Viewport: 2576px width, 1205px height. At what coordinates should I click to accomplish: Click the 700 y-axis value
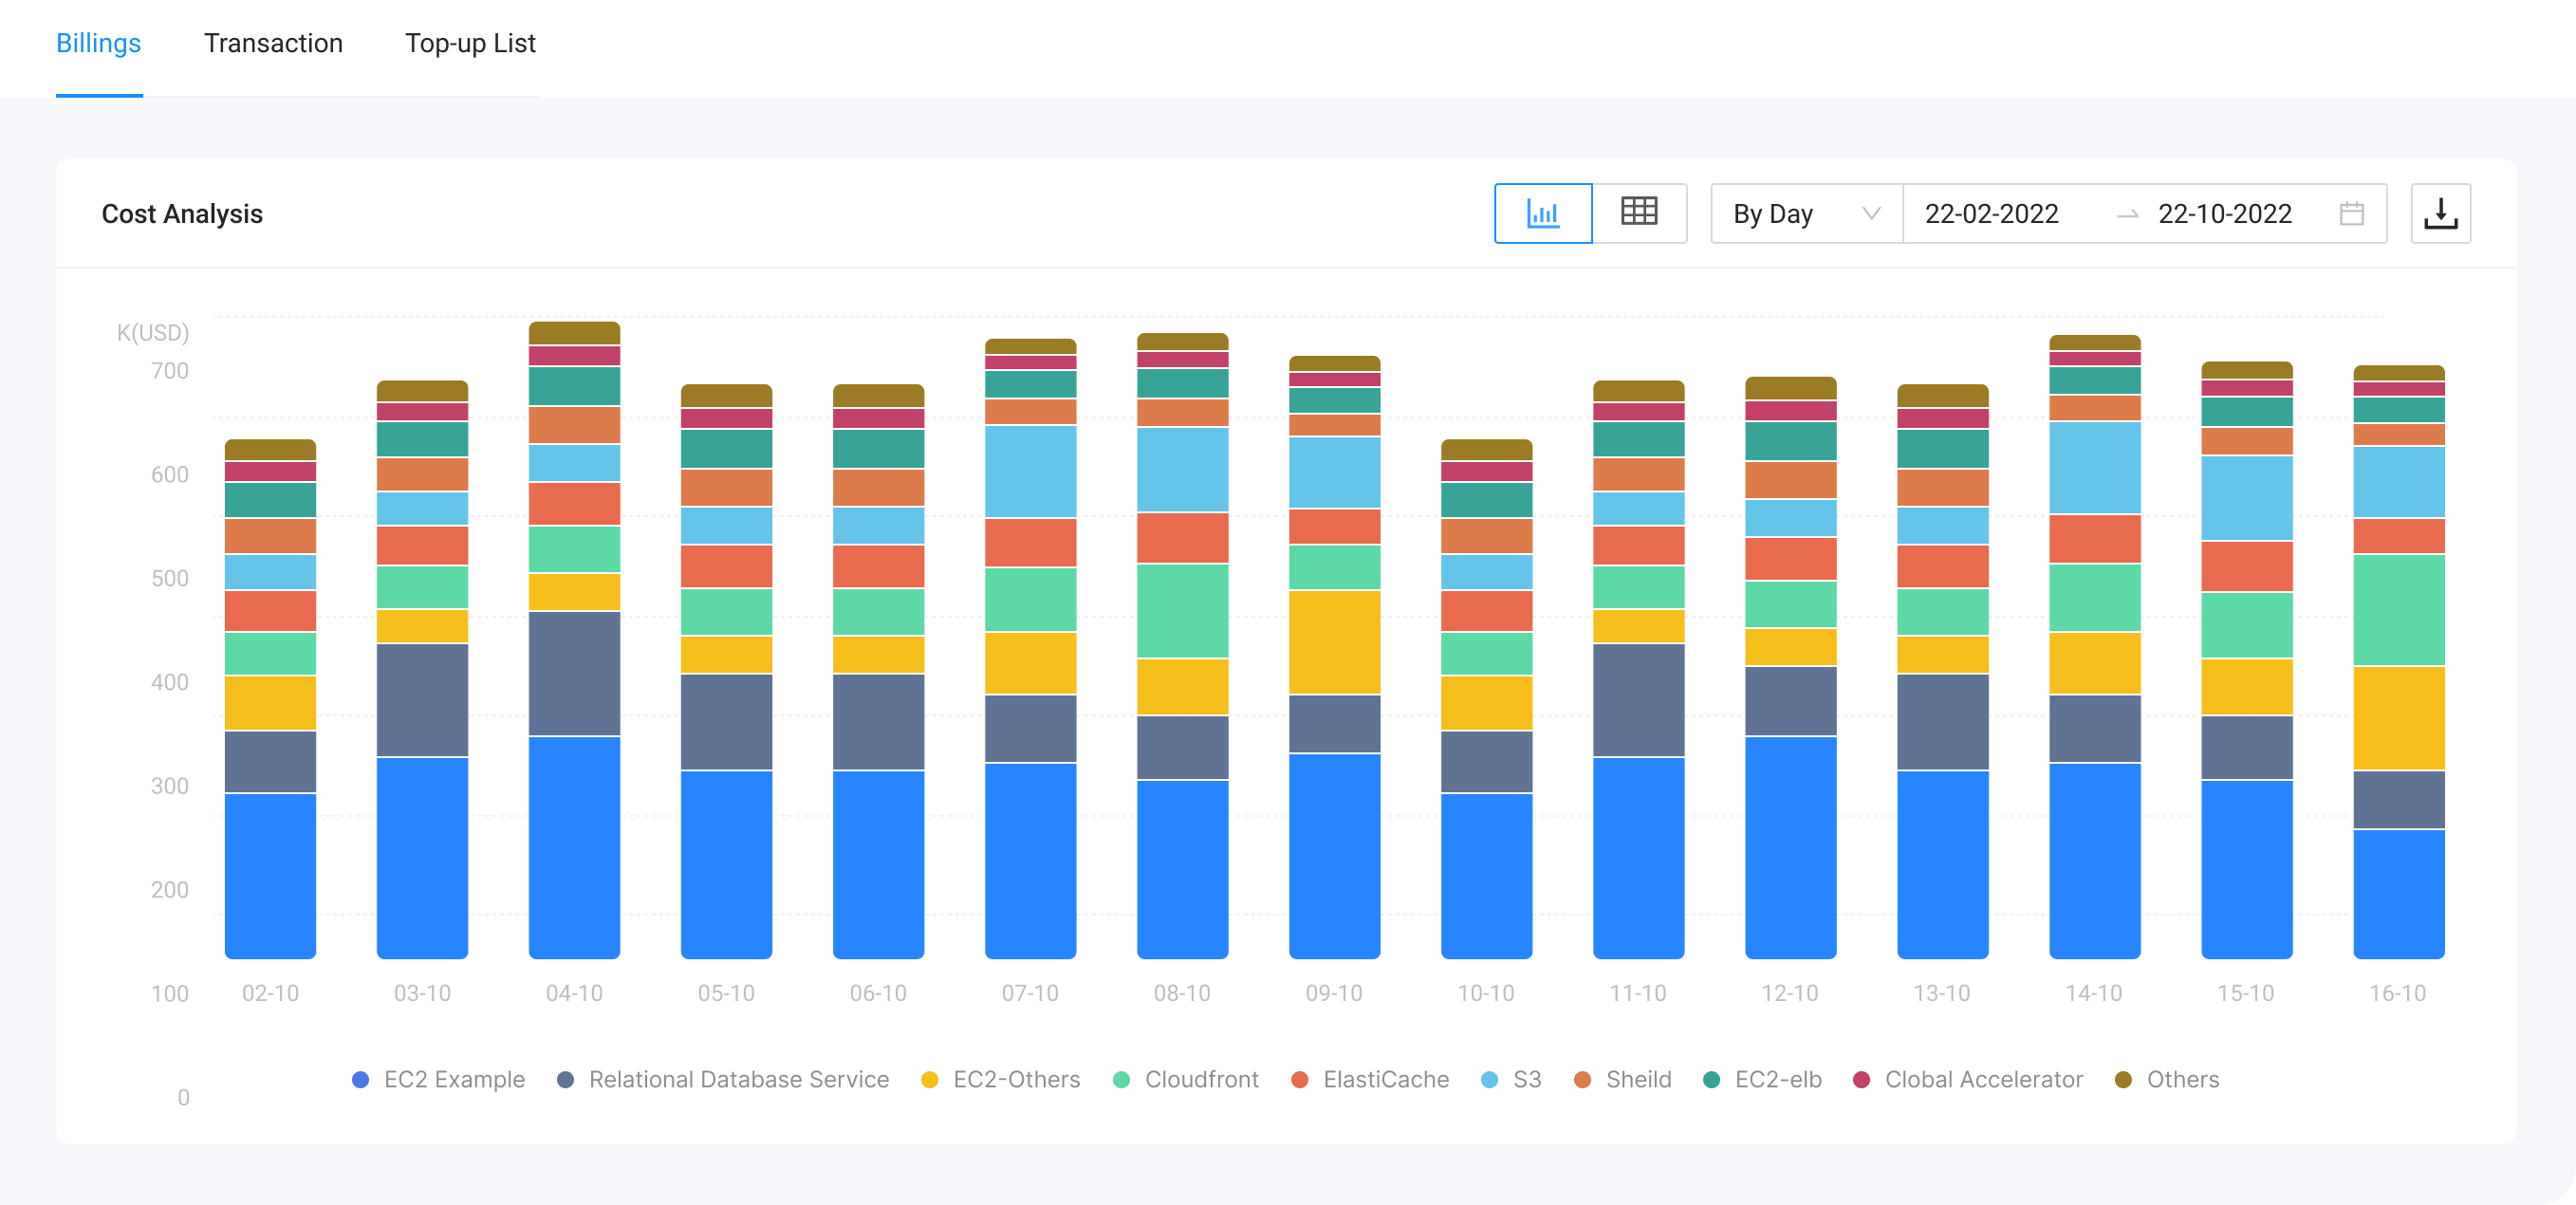[x=170, y=370]
